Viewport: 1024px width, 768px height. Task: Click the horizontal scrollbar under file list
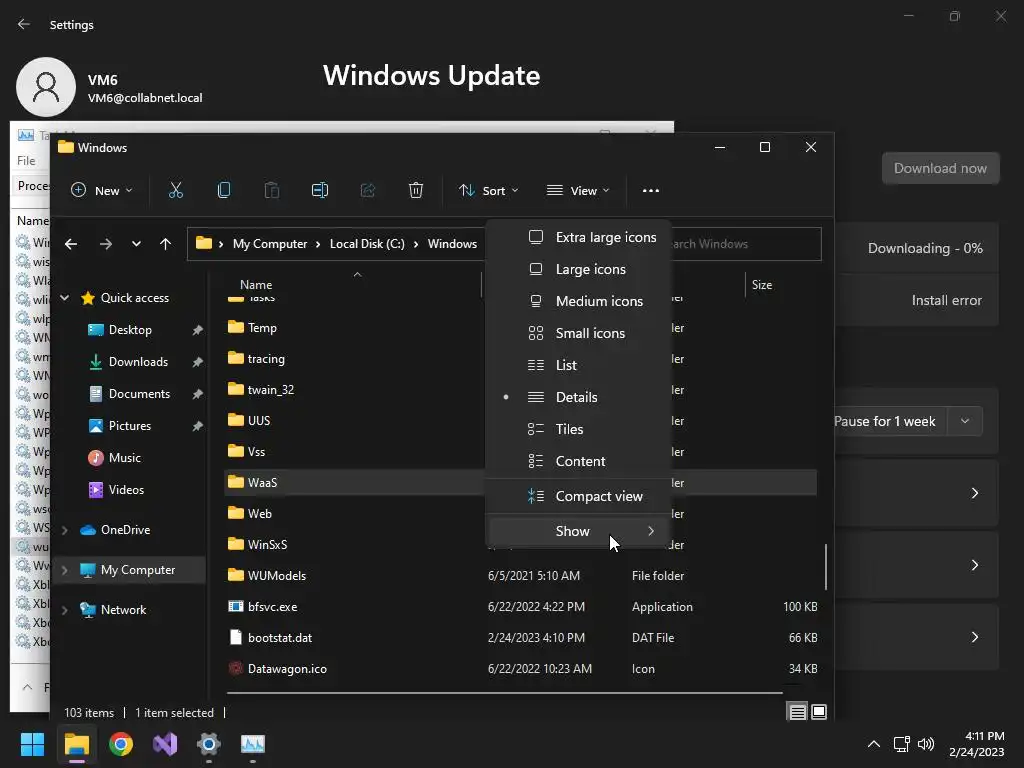tap(504, 692)
